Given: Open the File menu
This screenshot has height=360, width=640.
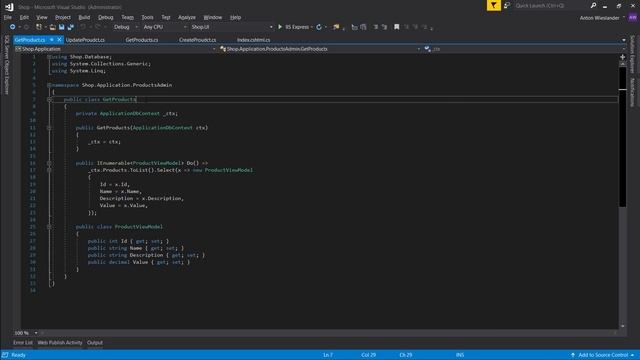Looking at the screenshot, I should (x=8, y=18).
